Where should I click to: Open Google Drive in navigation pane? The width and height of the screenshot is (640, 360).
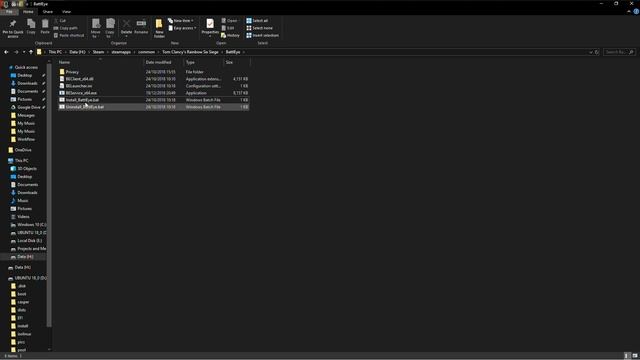[x=29, y=107]
